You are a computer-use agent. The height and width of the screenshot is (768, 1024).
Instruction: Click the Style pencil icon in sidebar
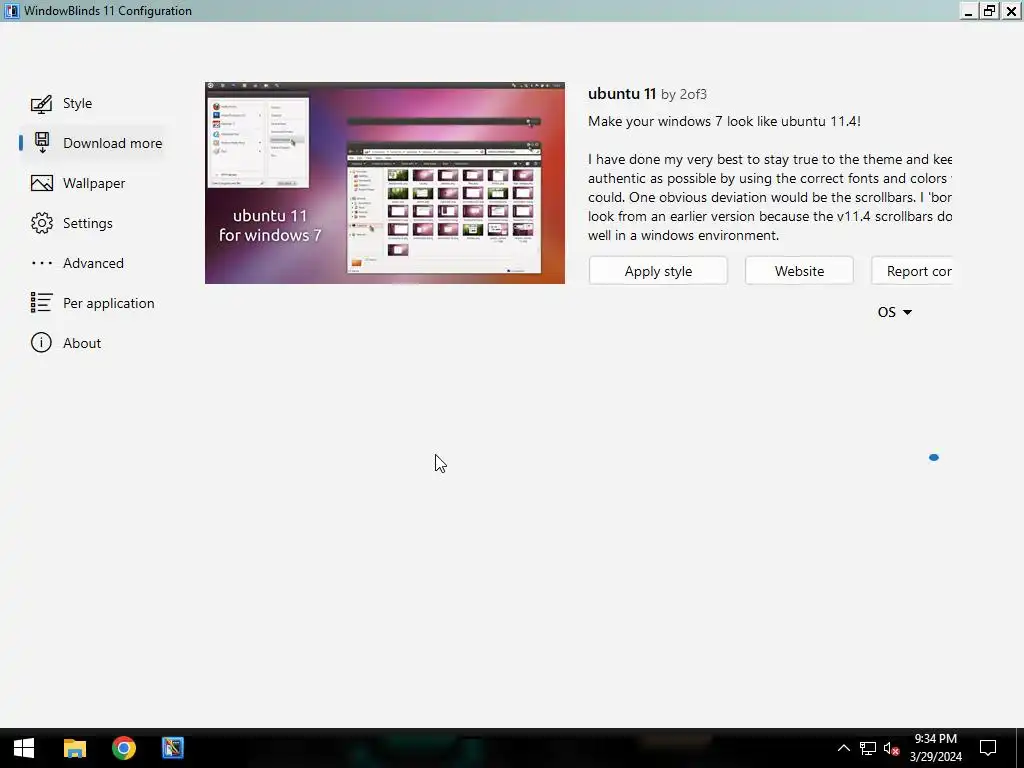[x=41, y=104]
